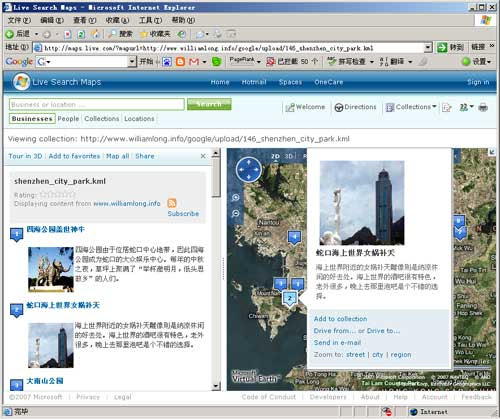This screenshot has height=419, width=500.
Task: Switch the map to 3D view
Action: 289,156
